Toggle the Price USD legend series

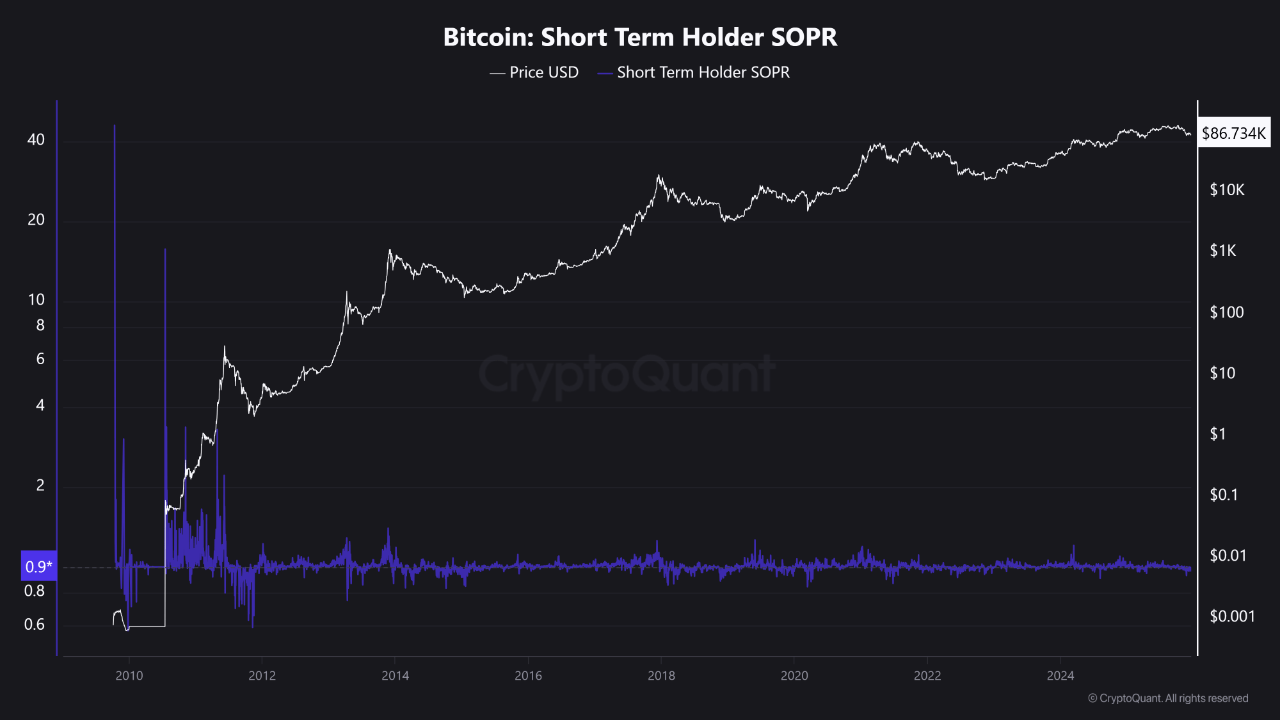(544, 72)
